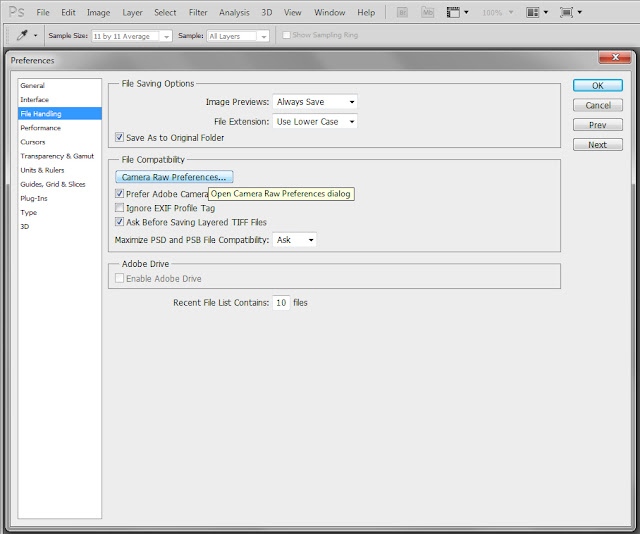The image size is (640, 534).
Task: Open the Analysis menu
Action: point(234,13)
